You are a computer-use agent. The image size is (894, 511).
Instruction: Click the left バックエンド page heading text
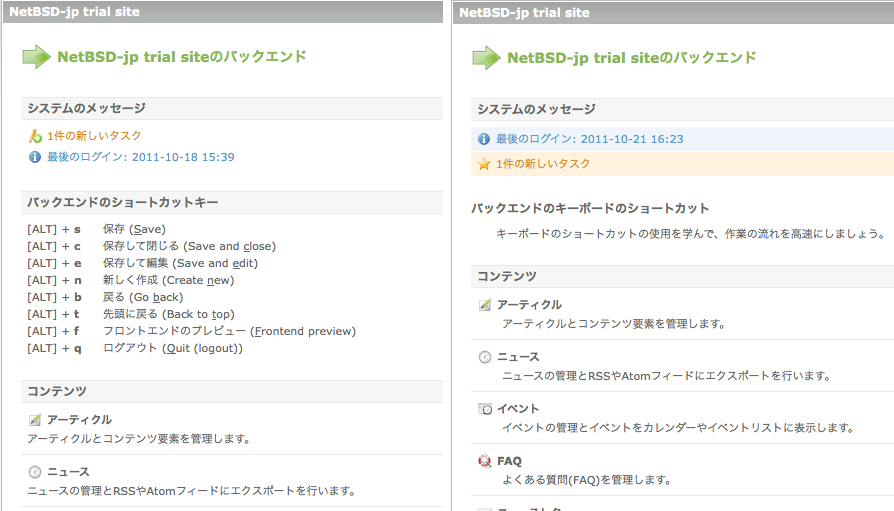(x=182, y=57)
